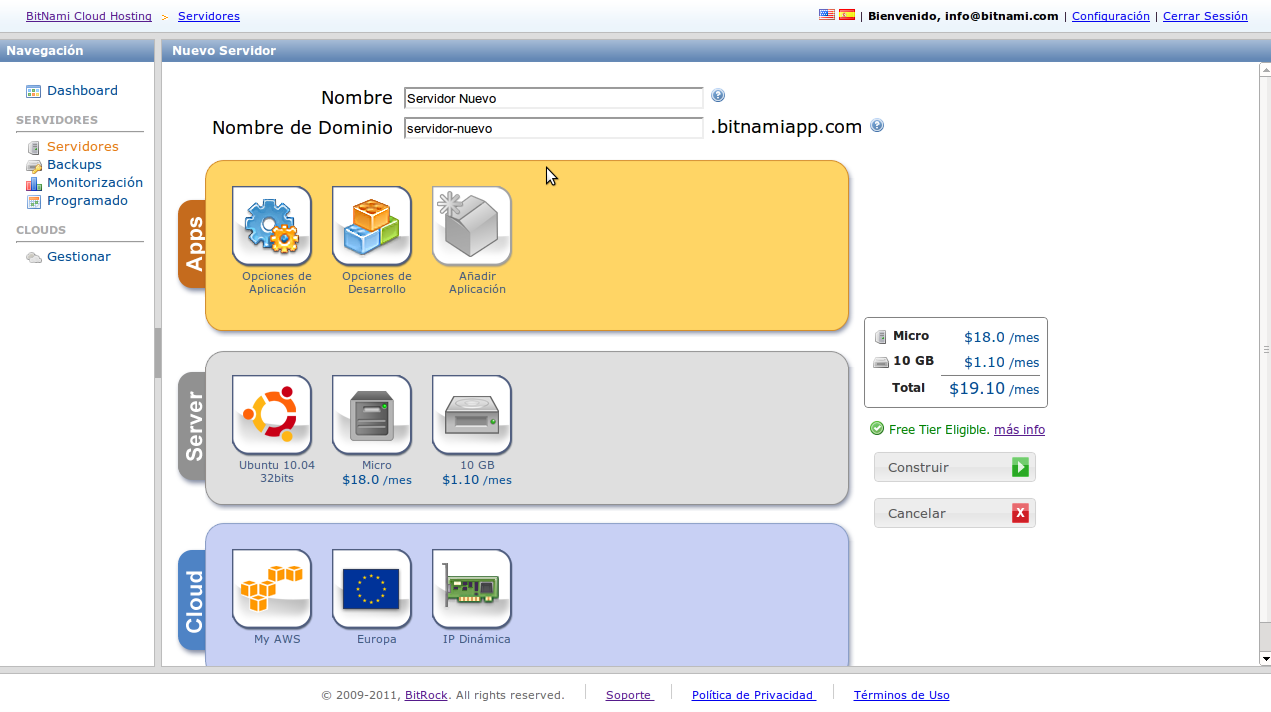This screenshot has height=712, width=1271.
Task: Click the Gestionar cloud icon
Action: tap(34, 257)
